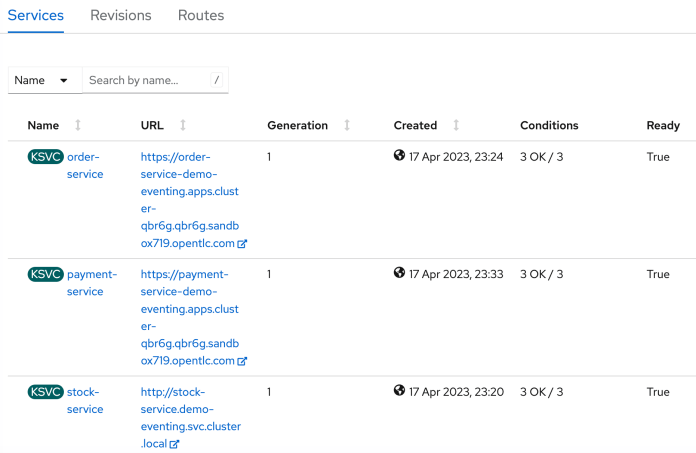Image resolution: width=696 pixels, height=453 pixels.
Task: Click the Ready column header
Action: click(663, 126)
